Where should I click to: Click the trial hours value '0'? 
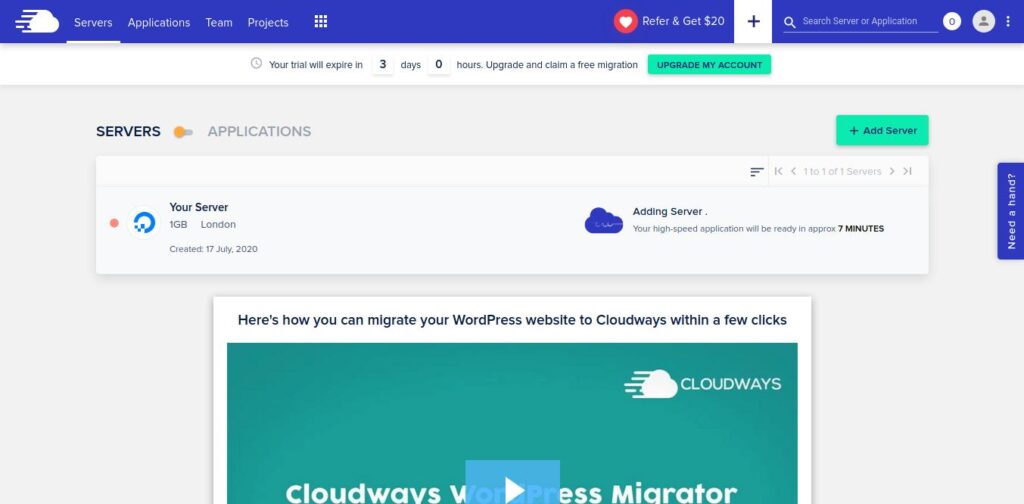coord(439,65)
